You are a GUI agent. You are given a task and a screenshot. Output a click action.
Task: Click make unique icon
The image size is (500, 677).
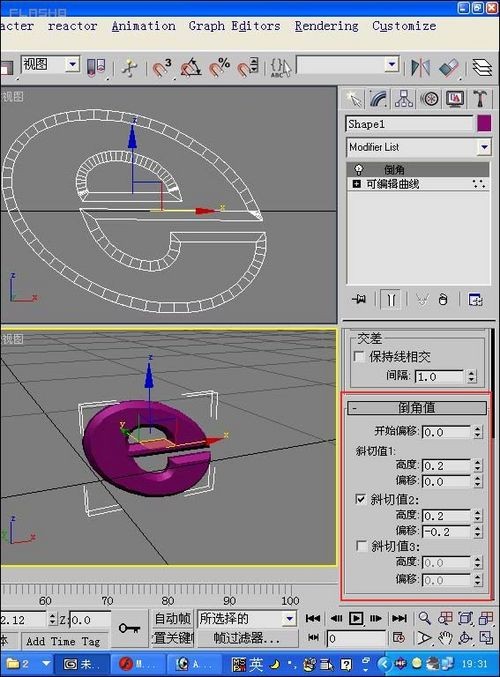click(422, 299)
